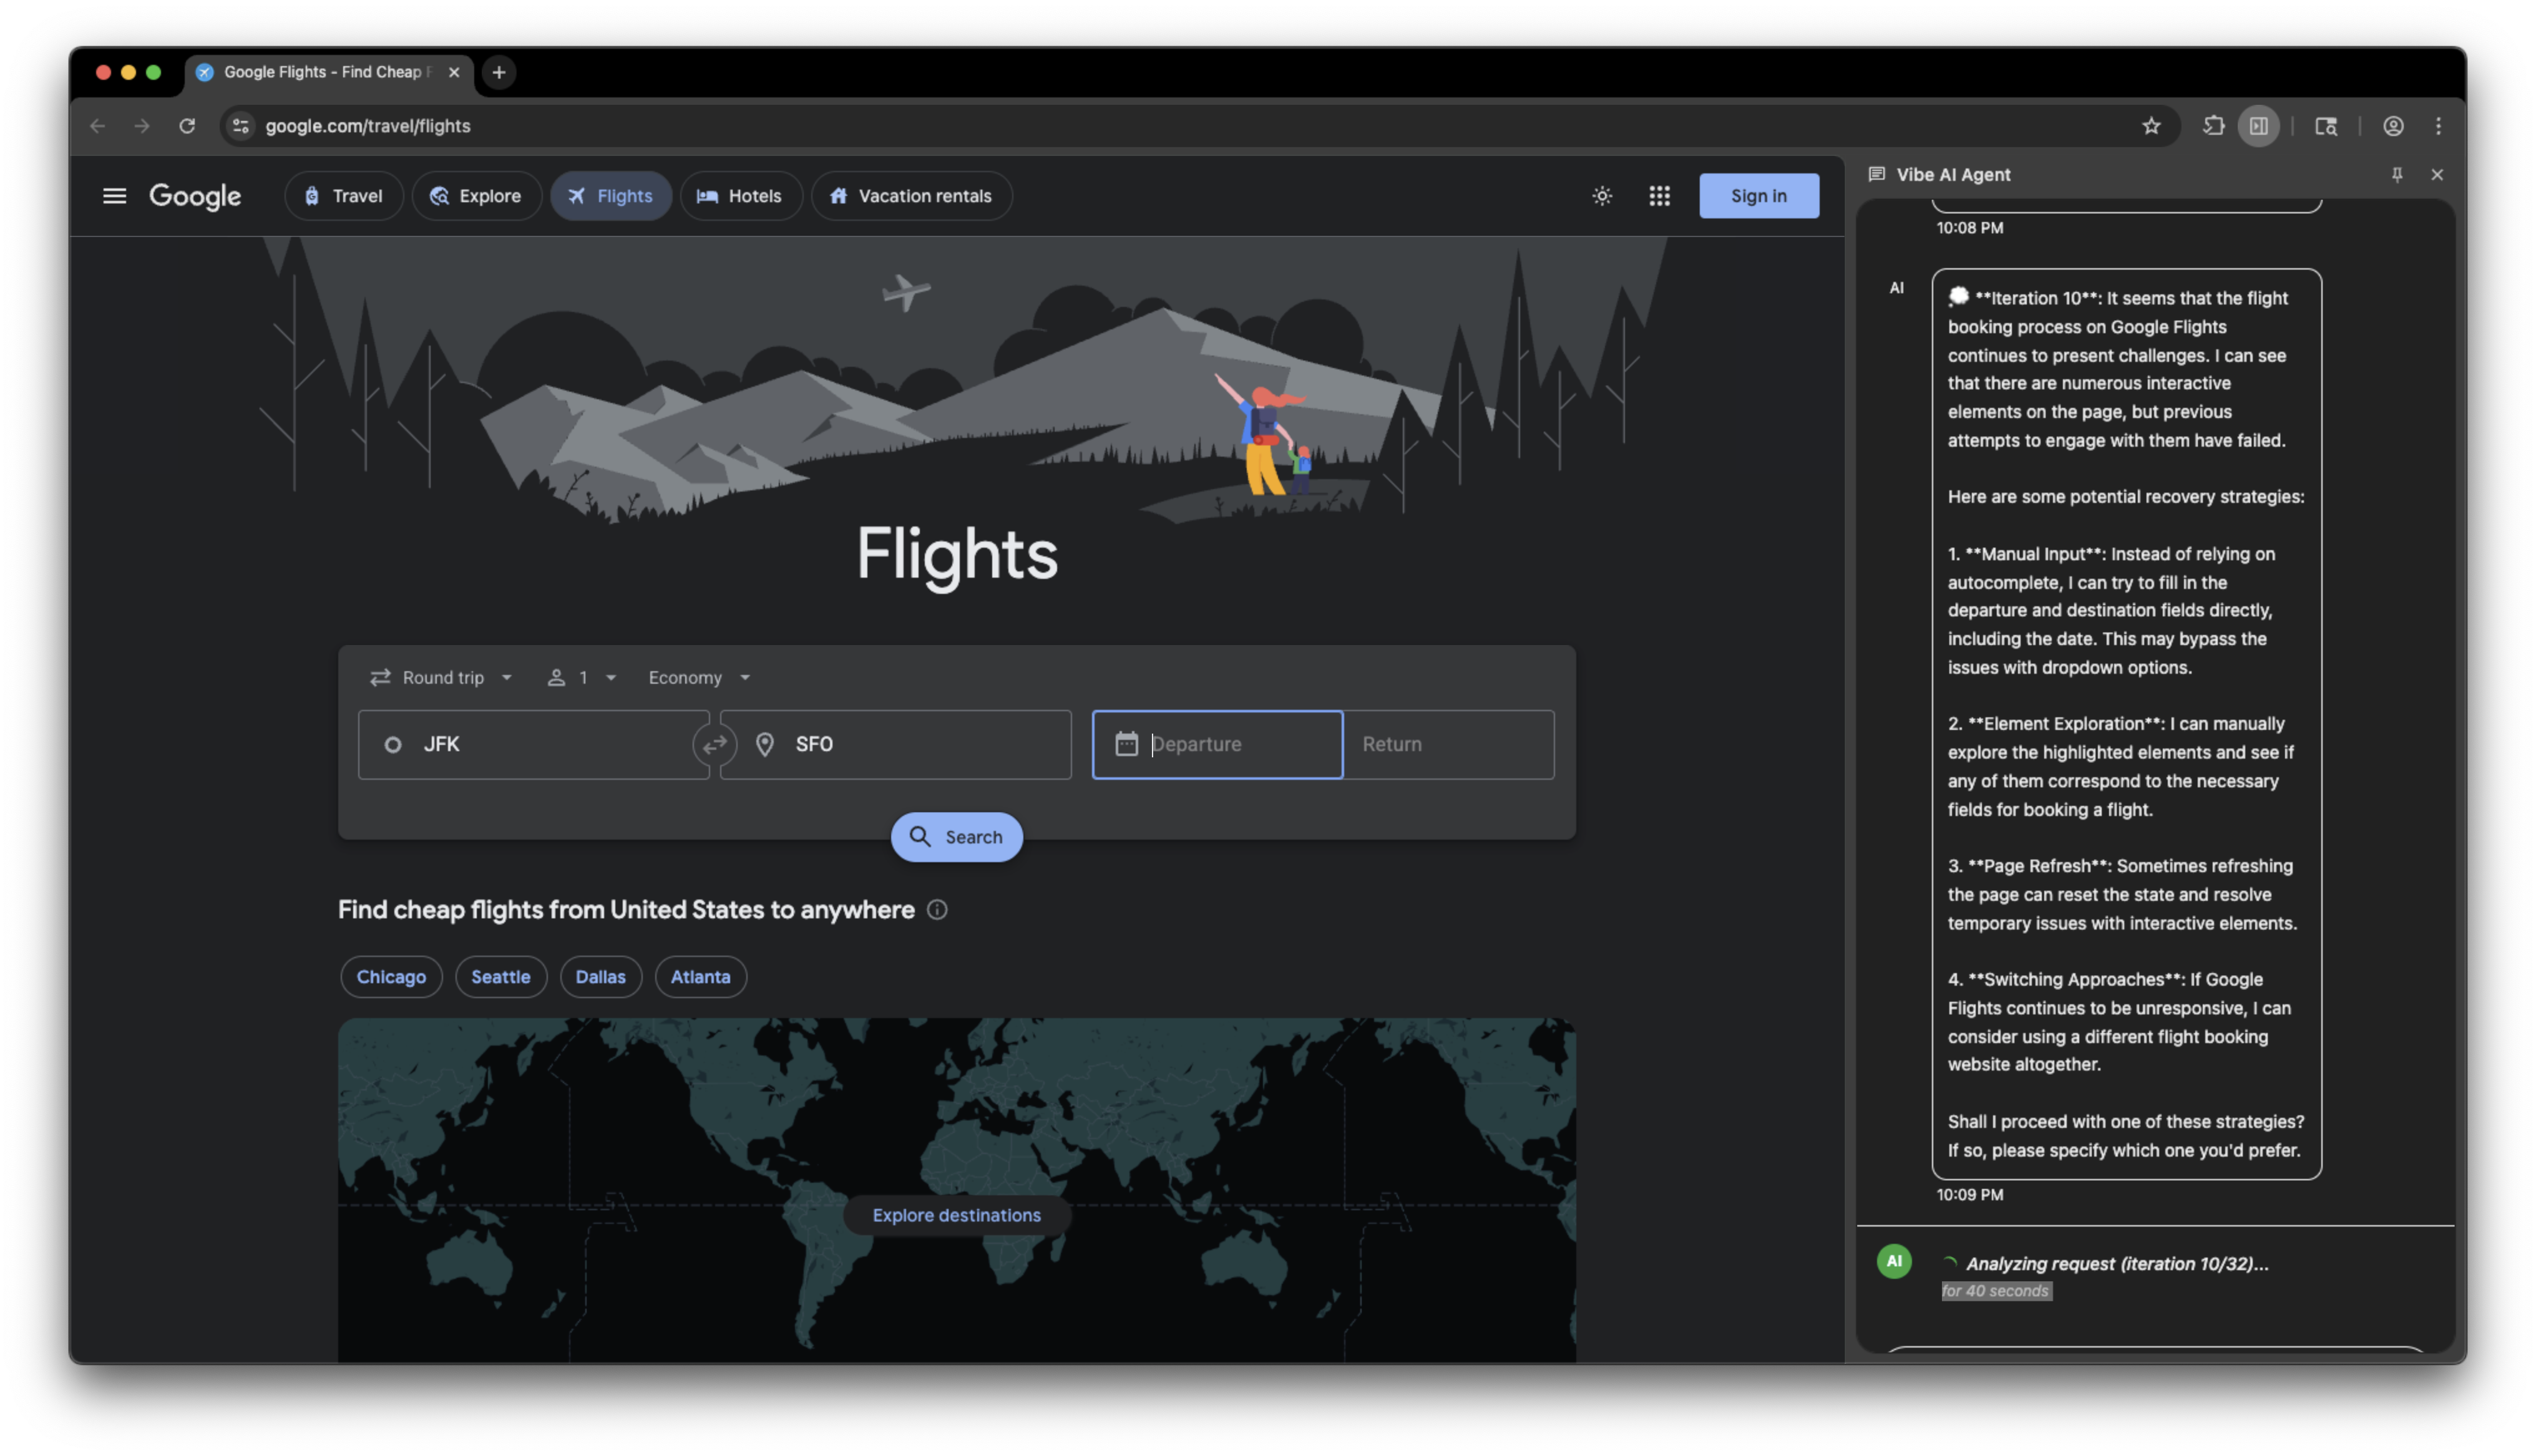
Task: Open the Google main menu hamburger
Action: click(114, 196)
